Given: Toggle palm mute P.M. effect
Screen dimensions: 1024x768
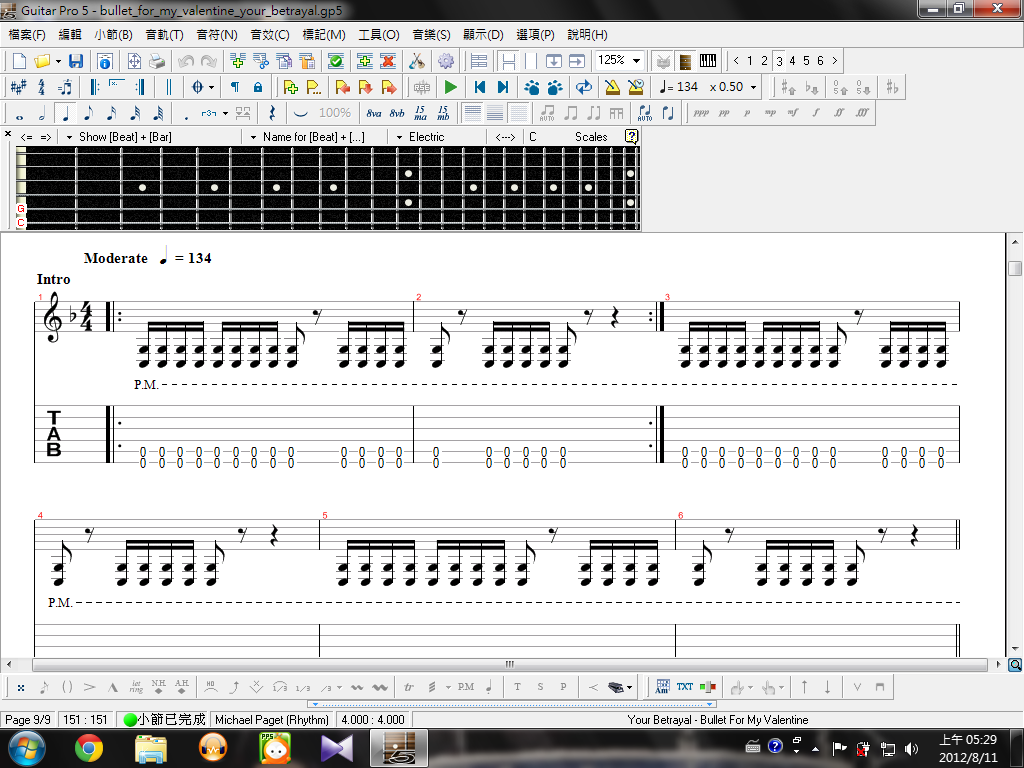Looking at the screenshot, I should tap(466, 686).
